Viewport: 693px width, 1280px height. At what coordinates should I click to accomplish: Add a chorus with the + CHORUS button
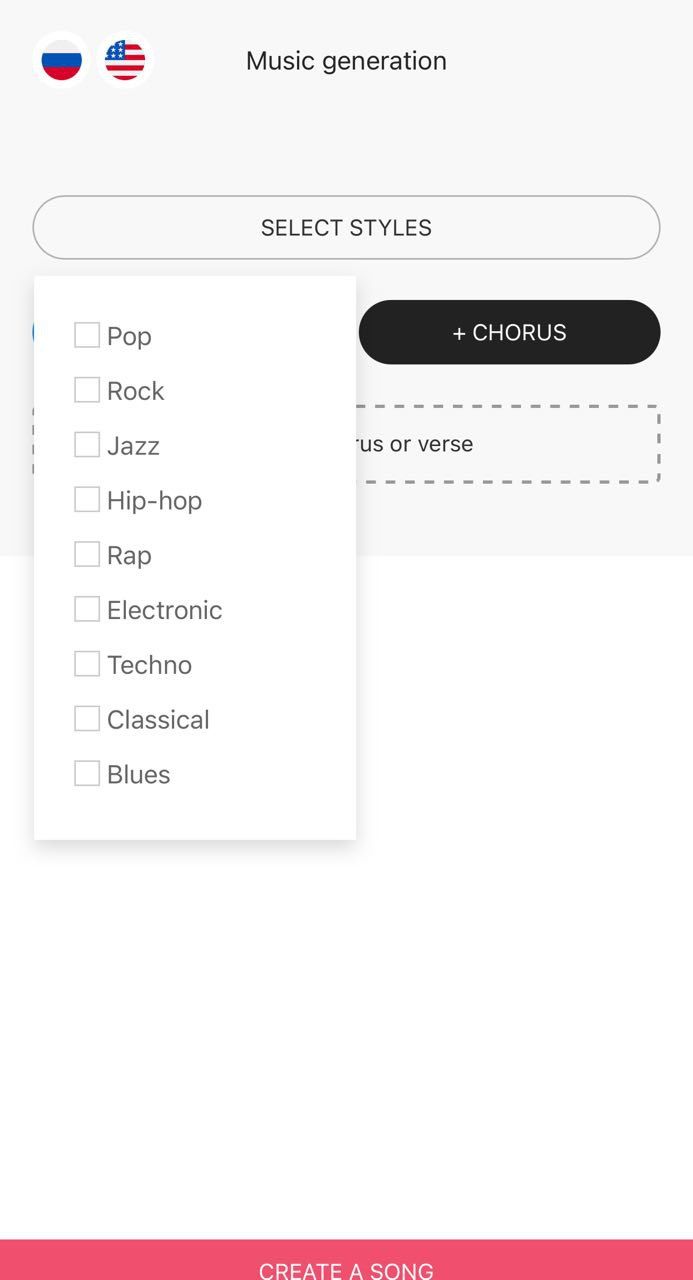(509, 332)
